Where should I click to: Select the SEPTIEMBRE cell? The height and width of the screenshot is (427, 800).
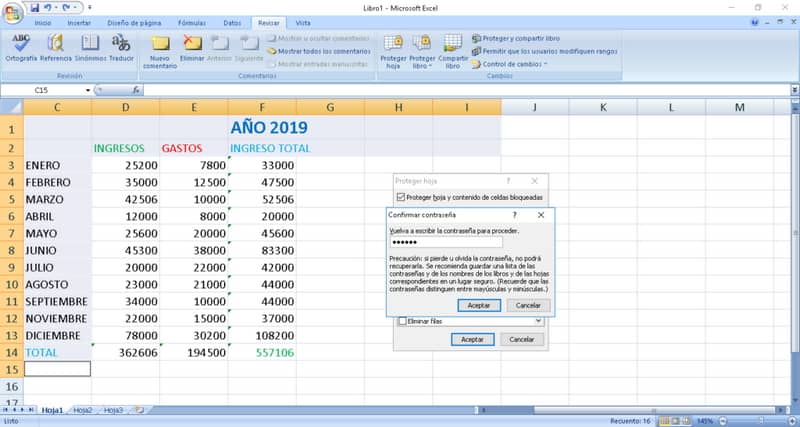point(57,302)
